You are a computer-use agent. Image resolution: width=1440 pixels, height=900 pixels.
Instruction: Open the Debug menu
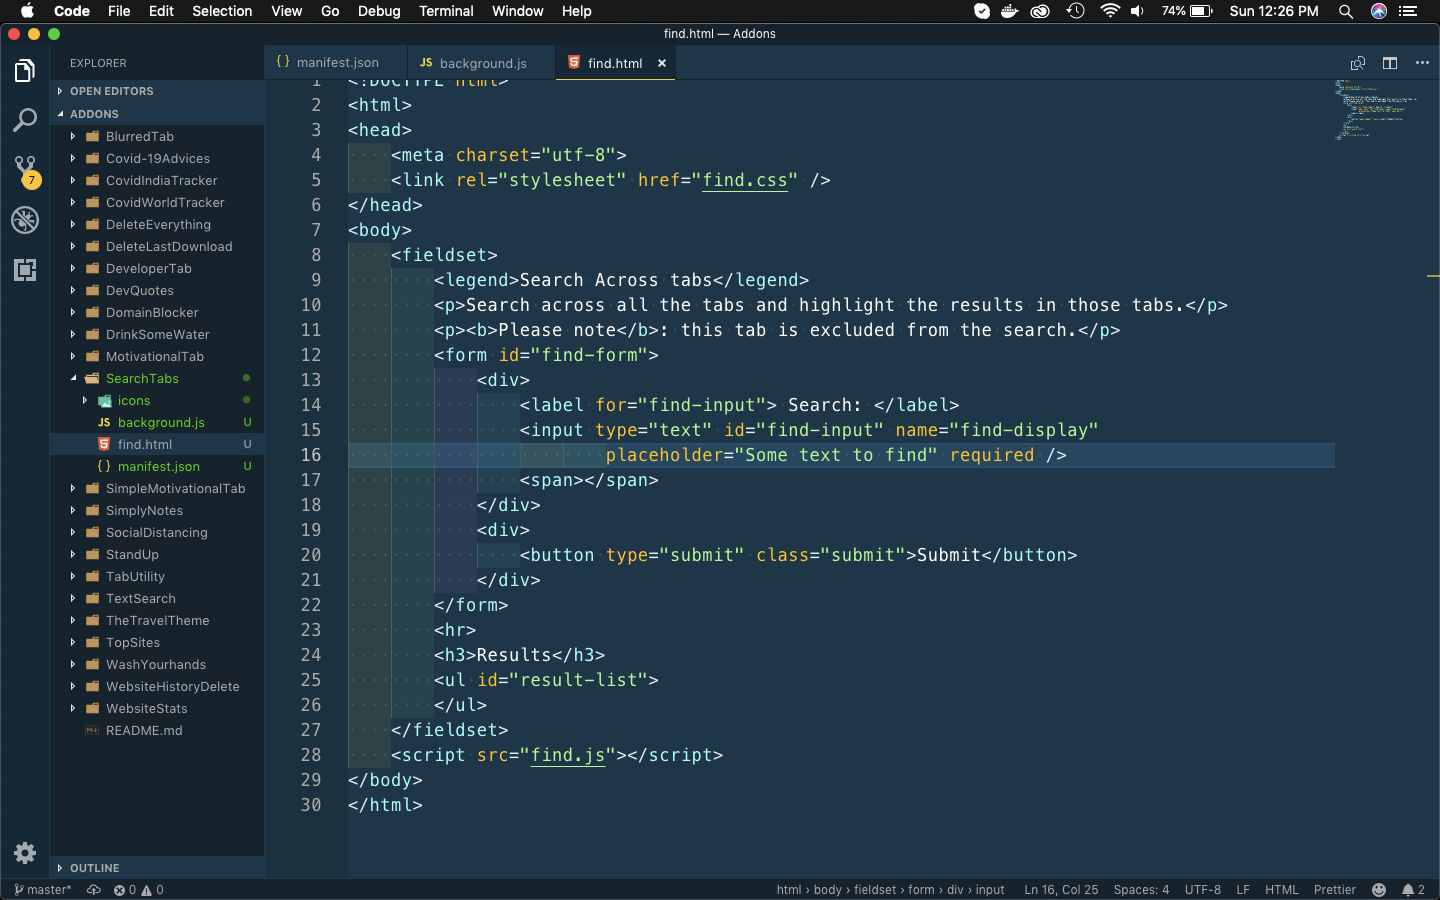[379, 11]
